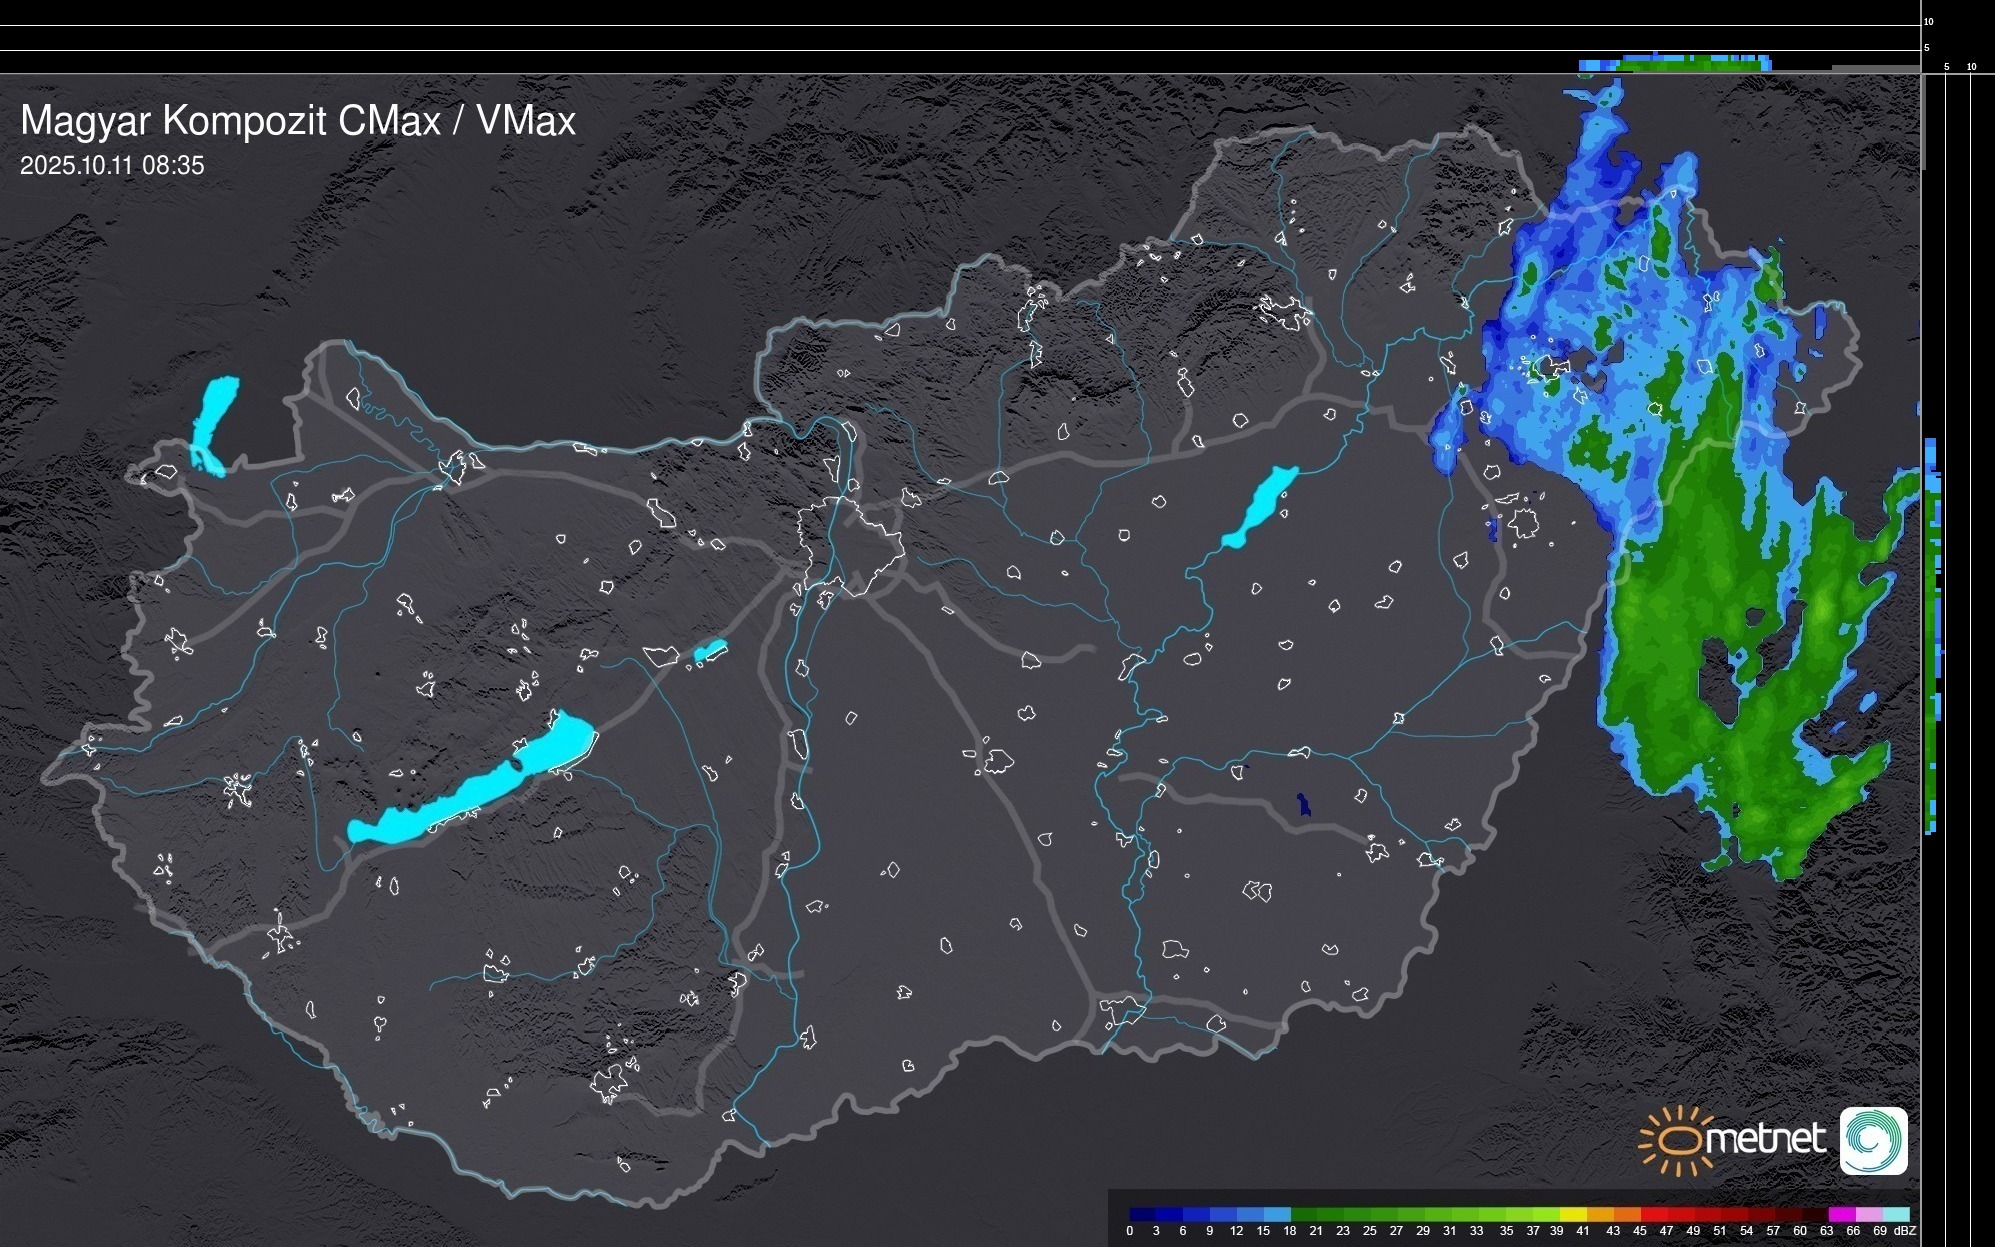Click the 10 label on top height scale

(x=1929, y=21)
